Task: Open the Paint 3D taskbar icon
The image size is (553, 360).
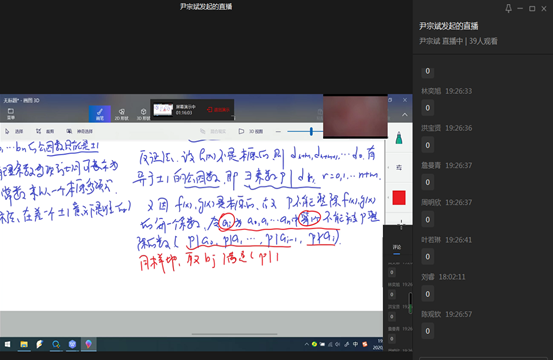Action: tap(88, 344)
